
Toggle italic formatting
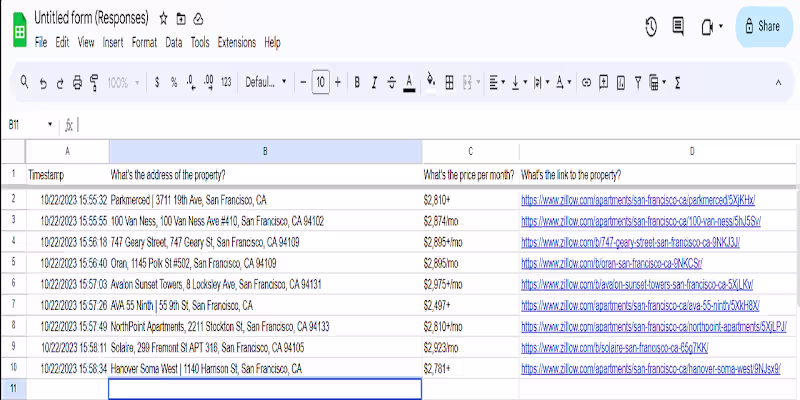[374, 83]
